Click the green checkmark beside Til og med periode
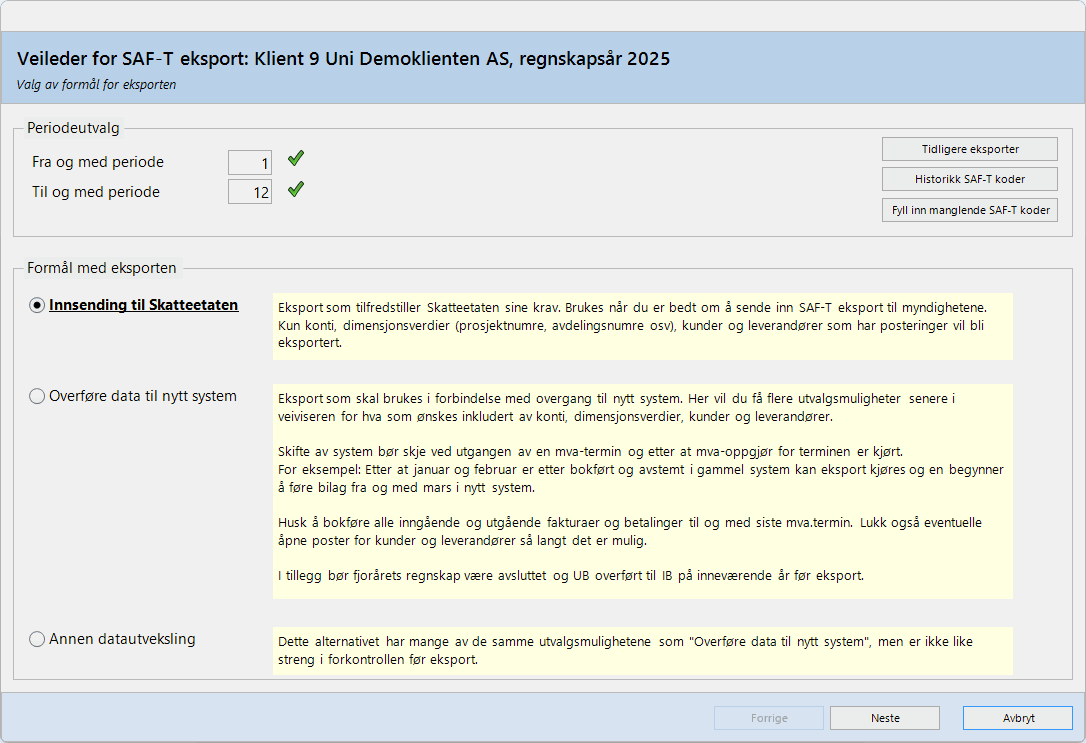The width and height of the screenshot is (1086, 743). (x=295, y=190)
